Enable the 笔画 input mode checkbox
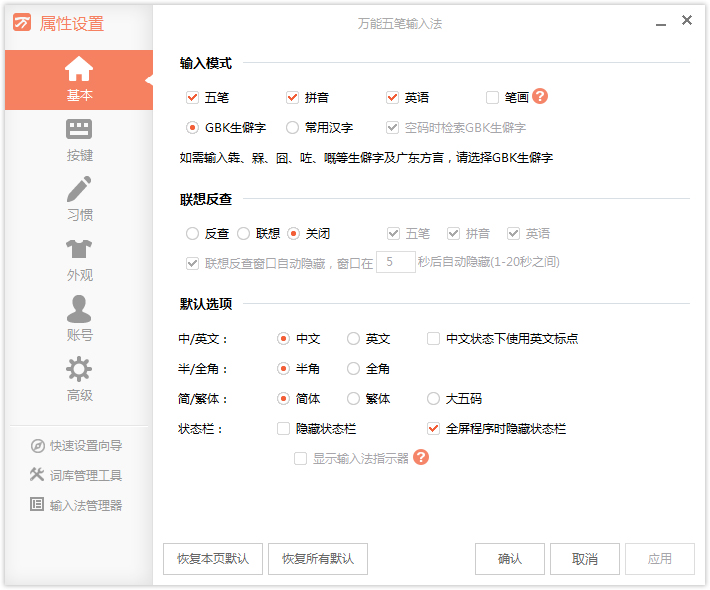The height and width of the screenshot is (590, 710). (x=492, y=97)
